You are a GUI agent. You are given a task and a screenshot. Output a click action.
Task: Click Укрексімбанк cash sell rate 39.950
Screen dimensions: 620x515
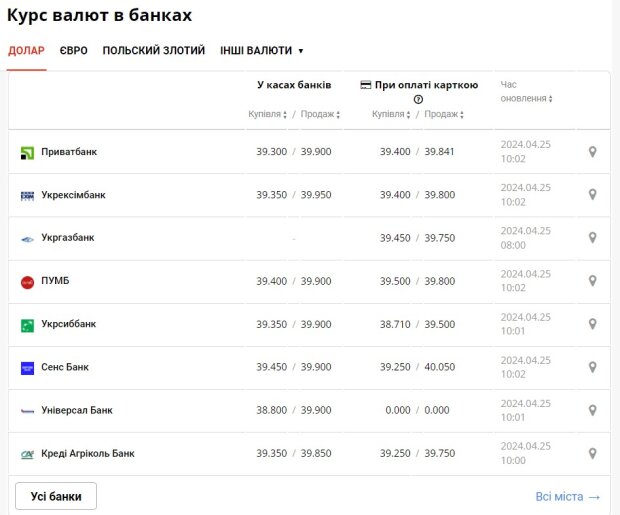pos(316,195)
